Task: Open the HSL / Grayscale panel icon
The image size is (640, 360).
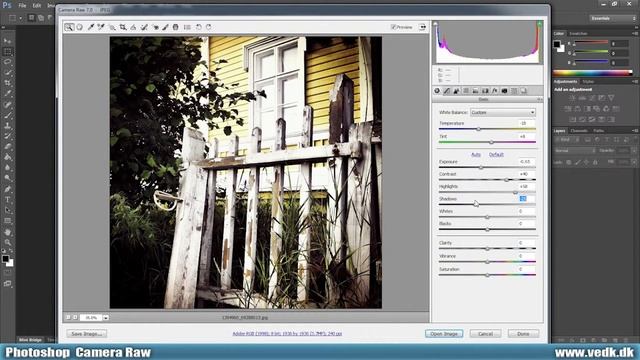Action: pos(466,91)
